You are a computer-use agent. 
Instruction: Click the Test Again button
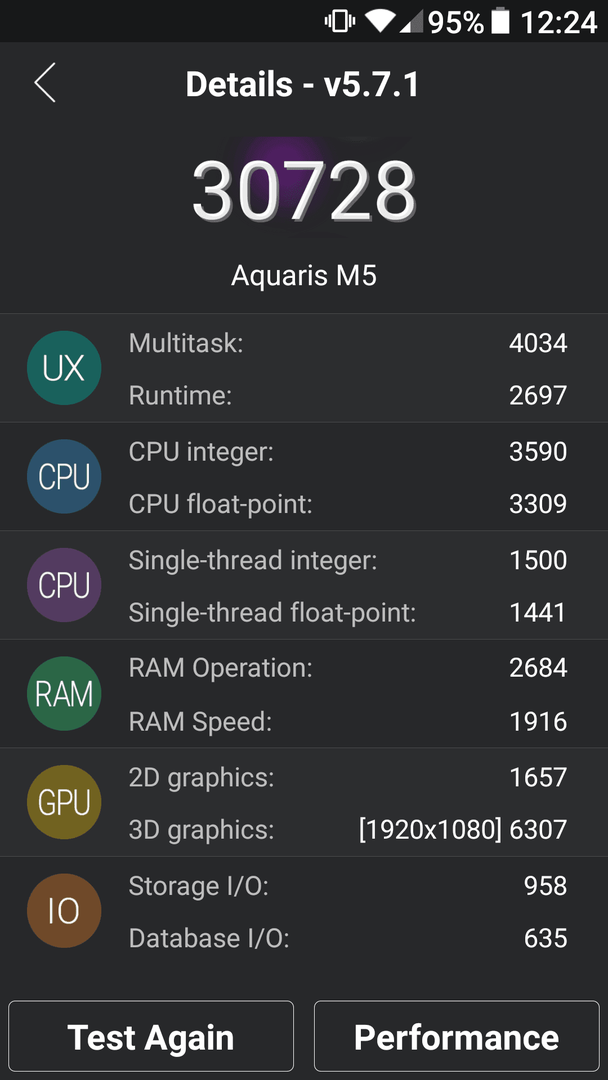[151, 1037]
